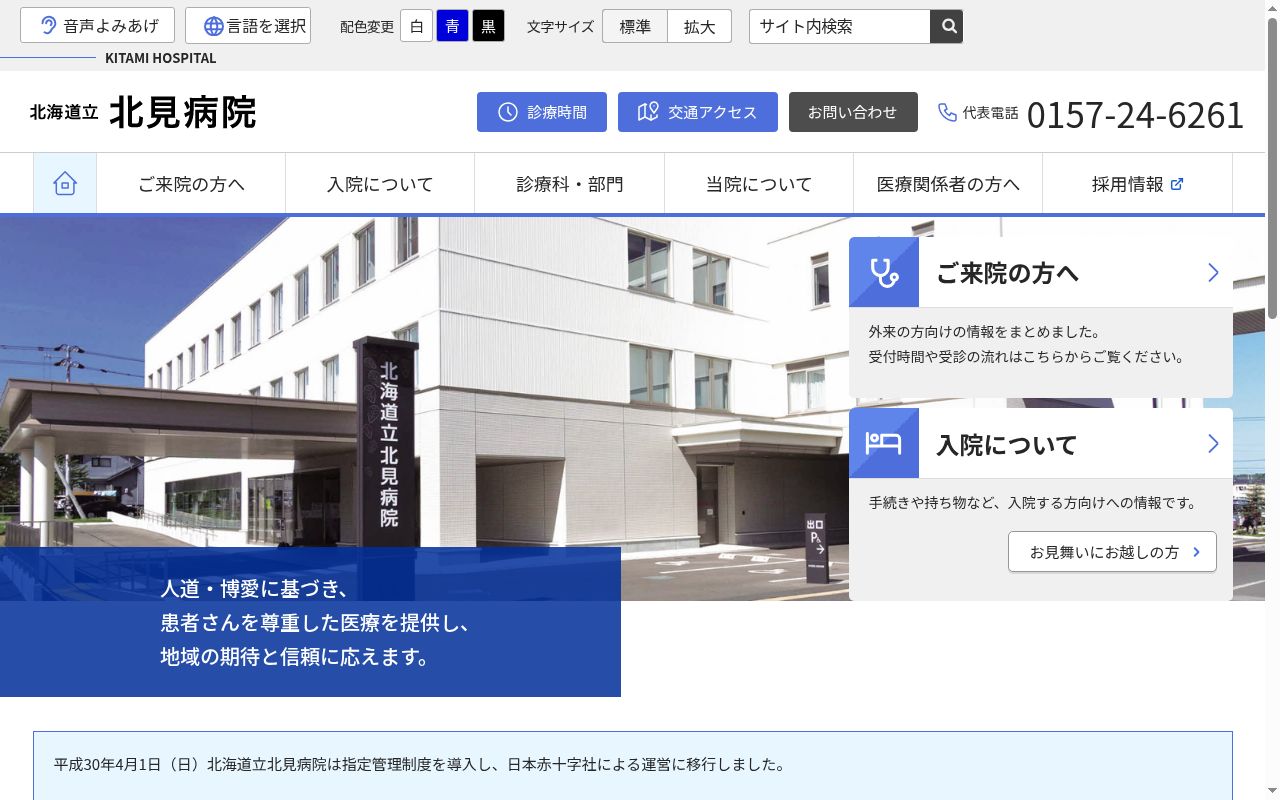Set text size to 拡大
Viewport: 1280px width, 800px height.
699,26
